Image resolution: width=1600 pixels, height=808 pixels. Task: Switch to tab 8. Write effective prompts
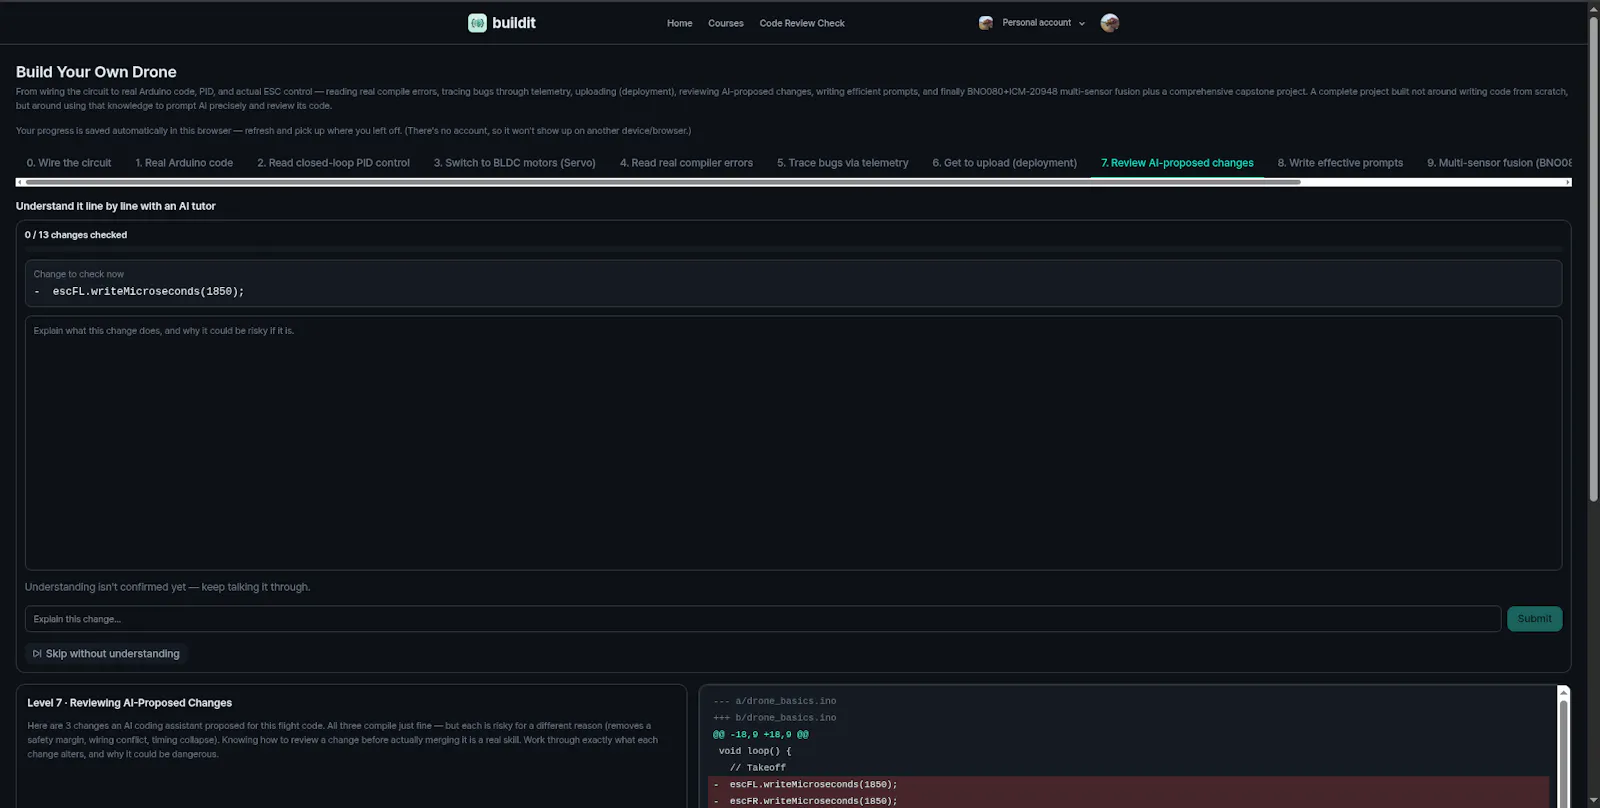pos(1340,163)
